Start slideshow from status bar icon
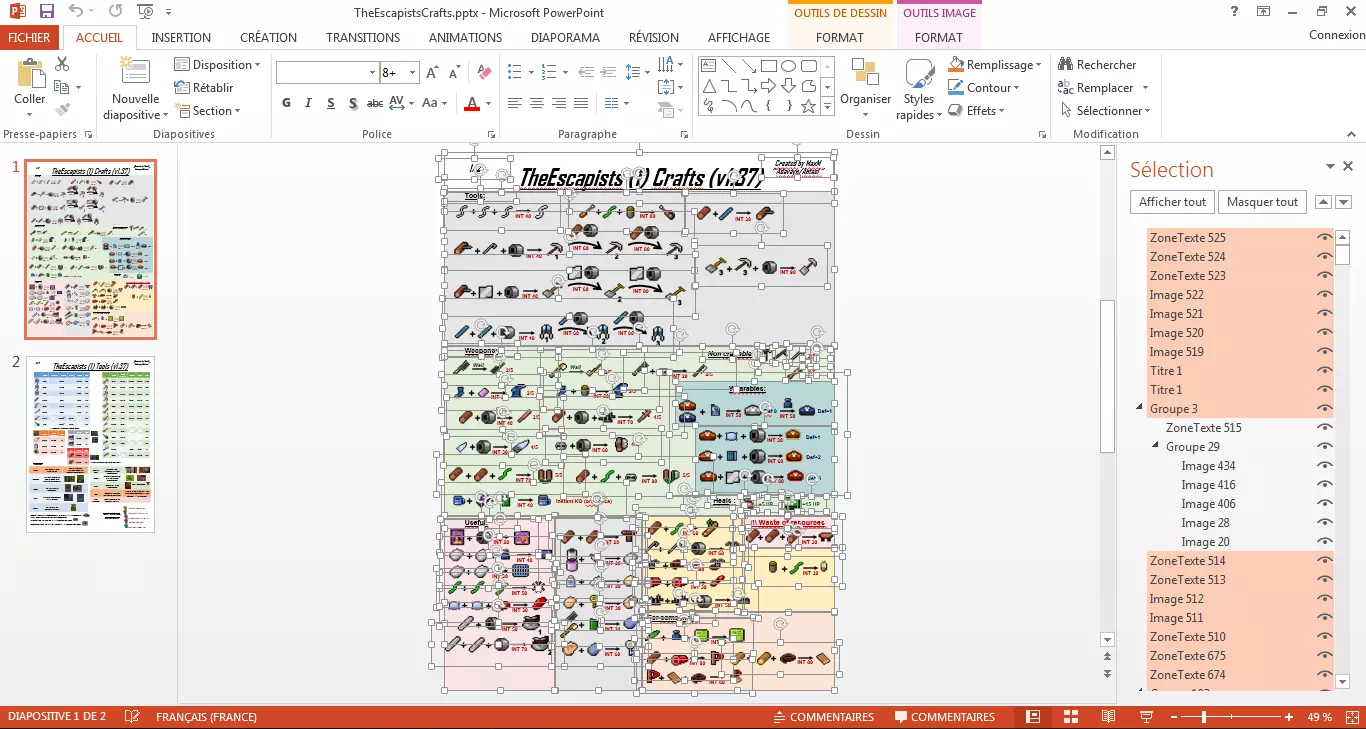This screenshot has height=729, width=1366. tap(1146, 717)
